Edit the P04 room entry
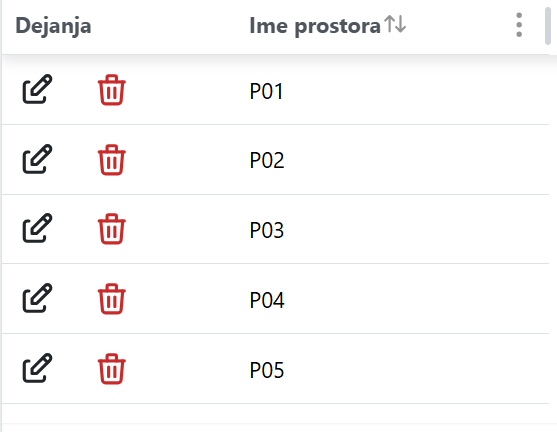Screen dimensions: 557x432 click(37, 298)
